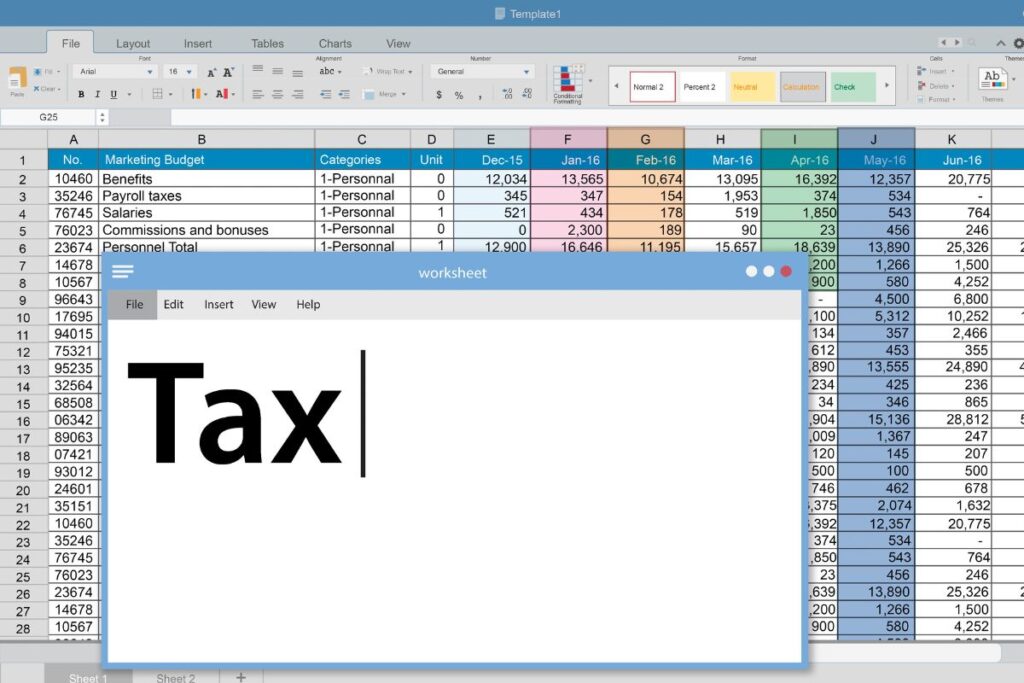Click the formula bar input
1024x683 pixels.
click(x=597, y=118)
